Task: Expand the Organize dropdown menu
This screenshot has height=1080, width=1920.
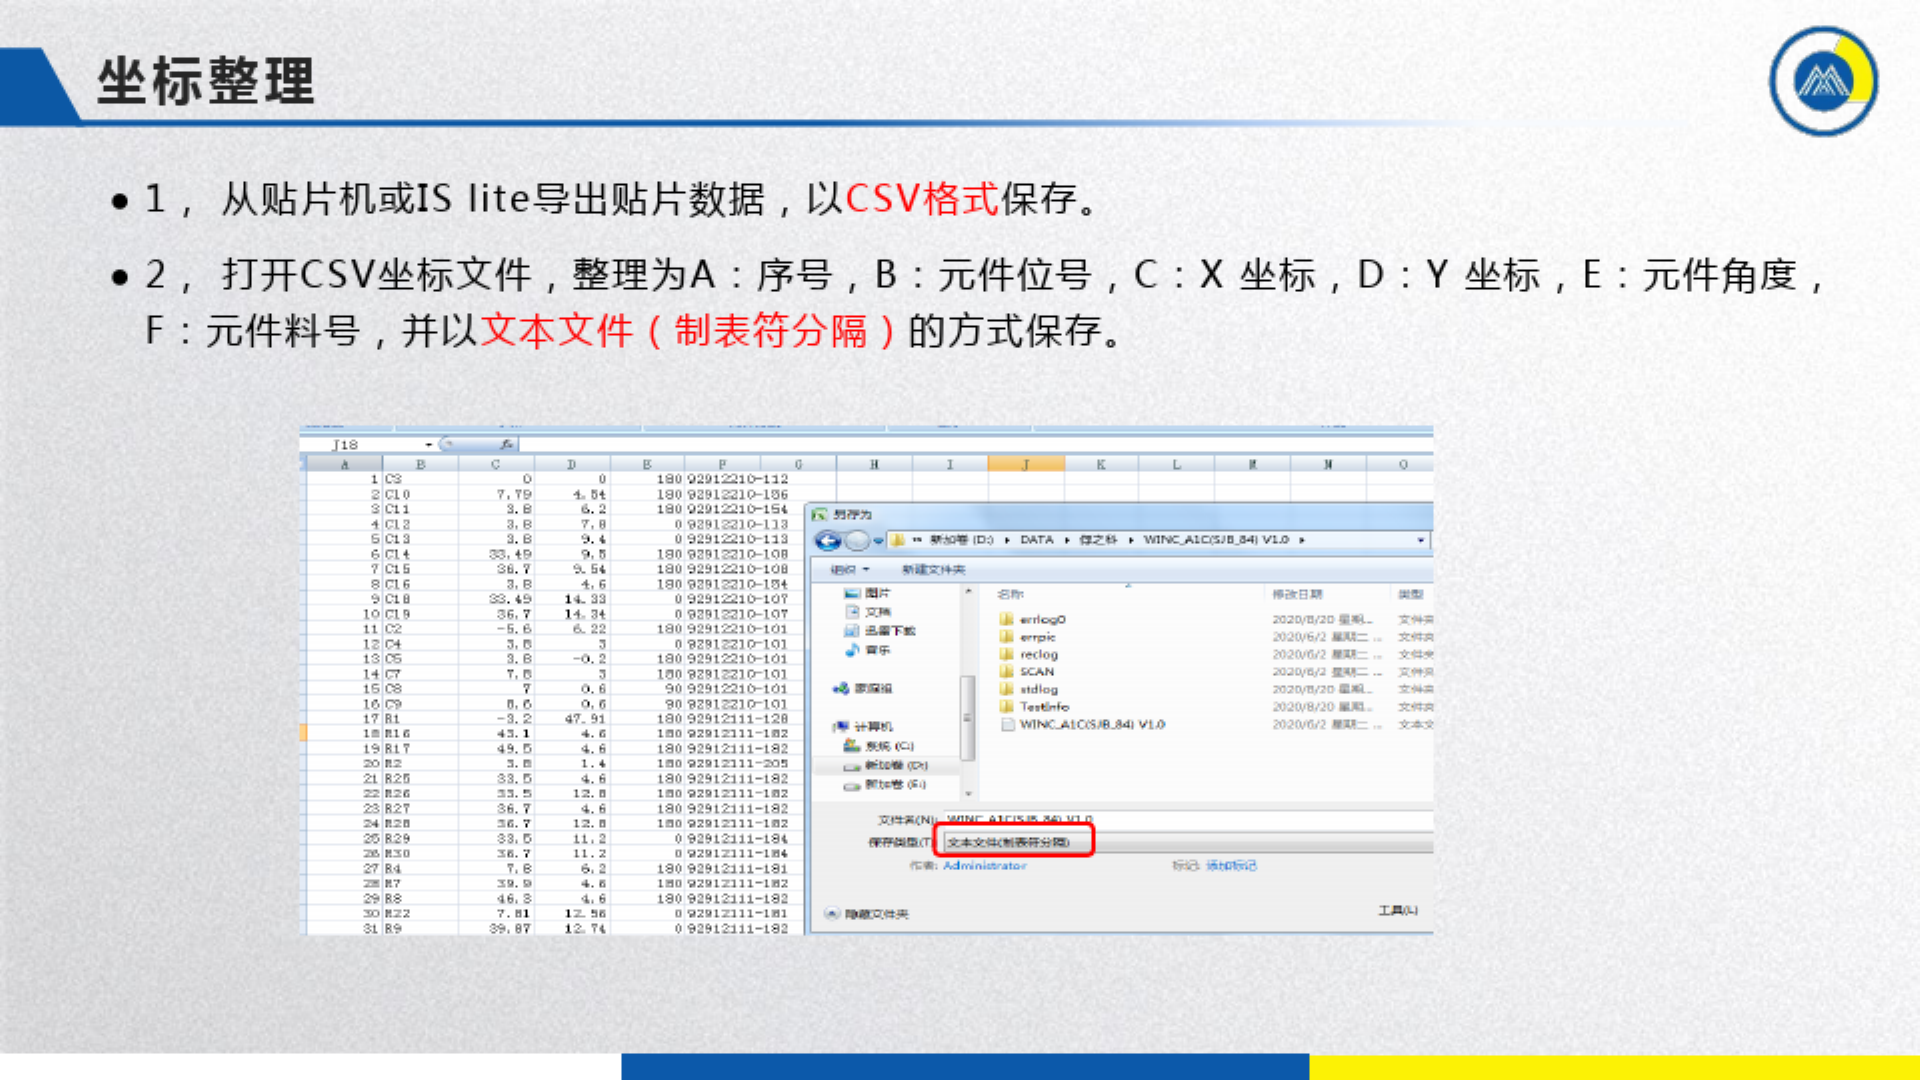Action: pyautogui.click(x=850, y=570)
